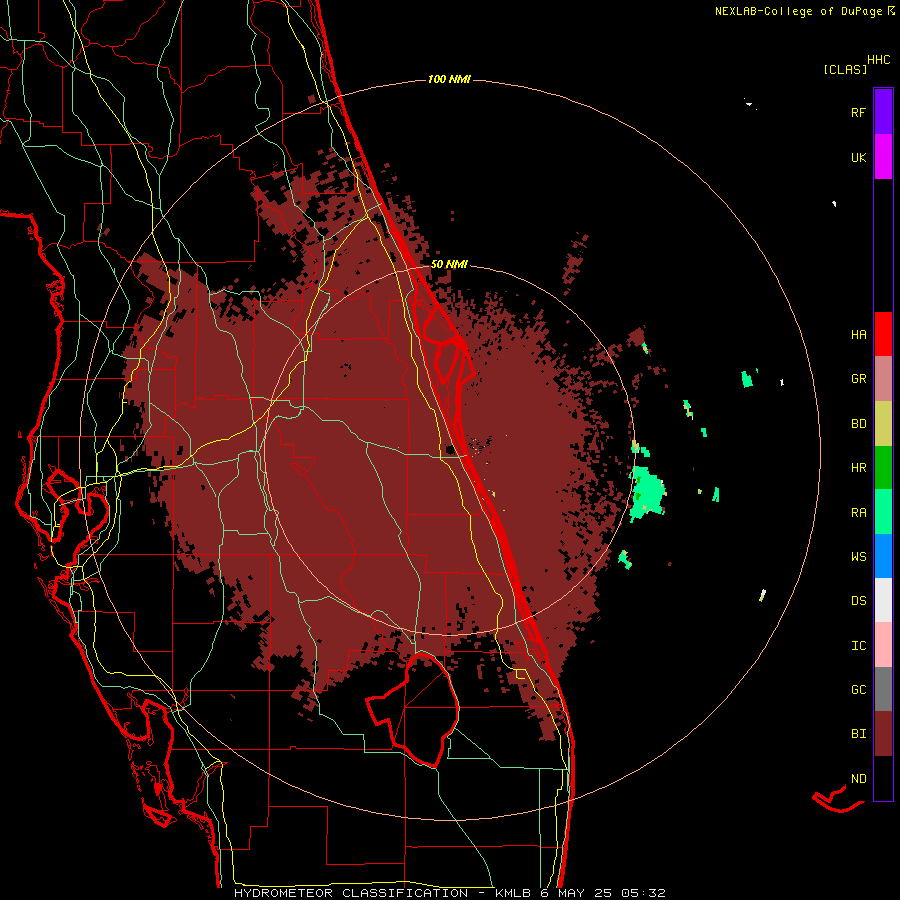Click the BI legend label
Image resolution: width=900 pixels, height=900 pixels.
click(858, 734)
